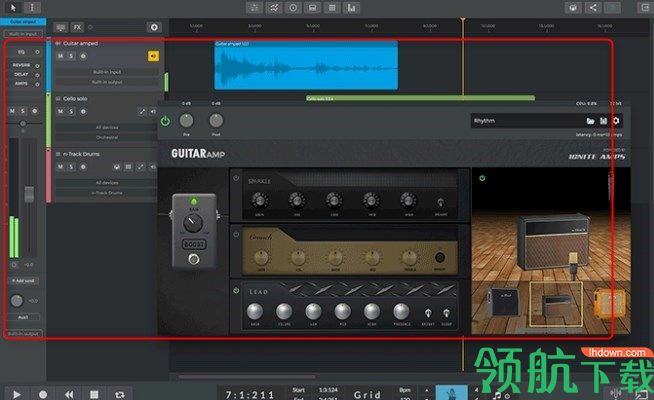This screenshot has height=400, width=654.
Task: Click the channel strip pan slider handle
Action: pyautogui.click(x=23, y=123)
